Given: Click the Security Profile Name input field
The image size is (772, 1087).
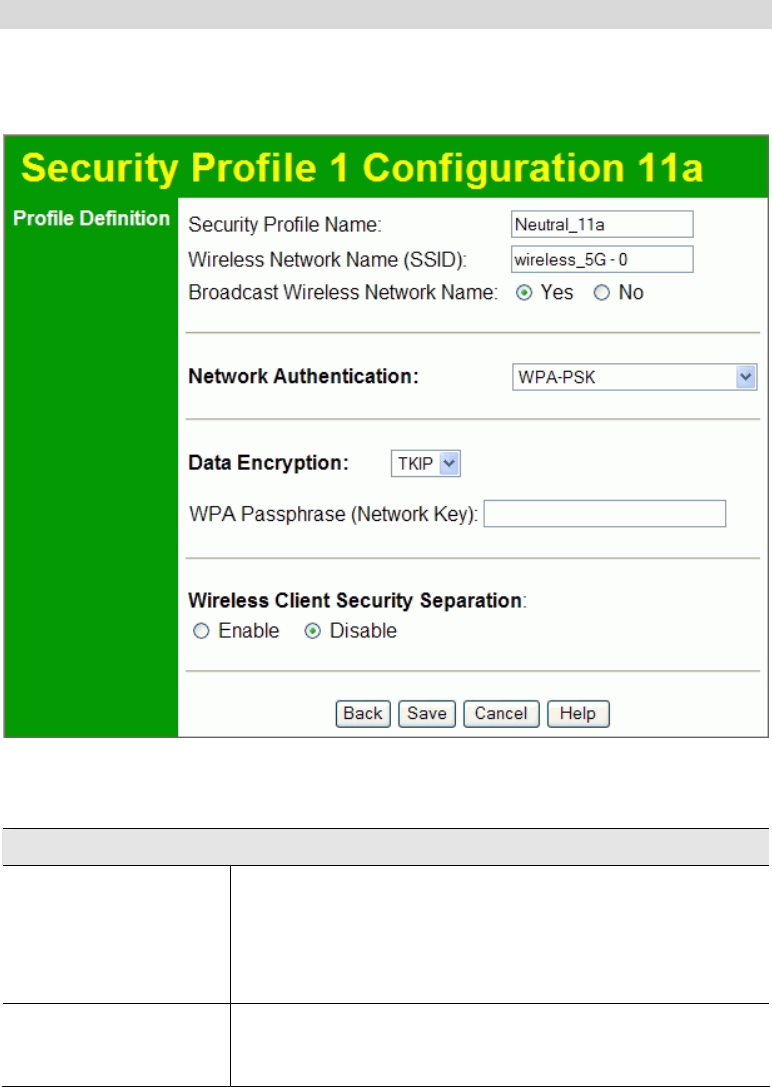Looking at the screenshot, I should coord(601,224).
